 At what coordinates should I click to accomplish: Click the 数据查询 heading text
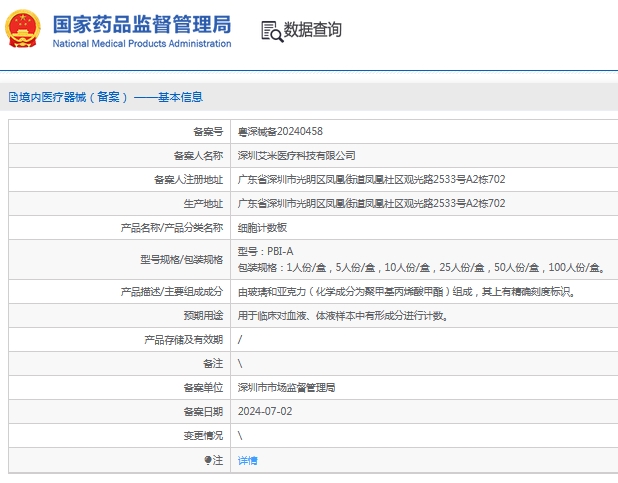(313, 30)
